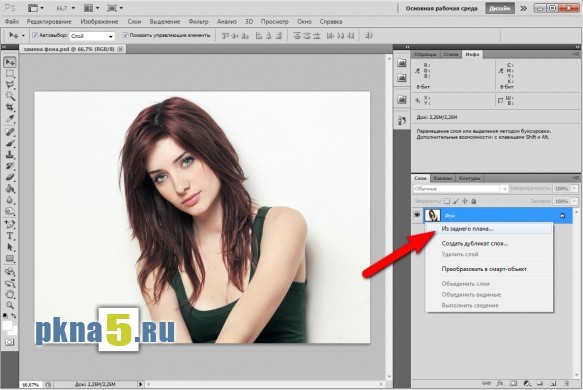583x390 pixels.
Task: Select the Zoom tool in the toolbox
Action: coord(10,305)
